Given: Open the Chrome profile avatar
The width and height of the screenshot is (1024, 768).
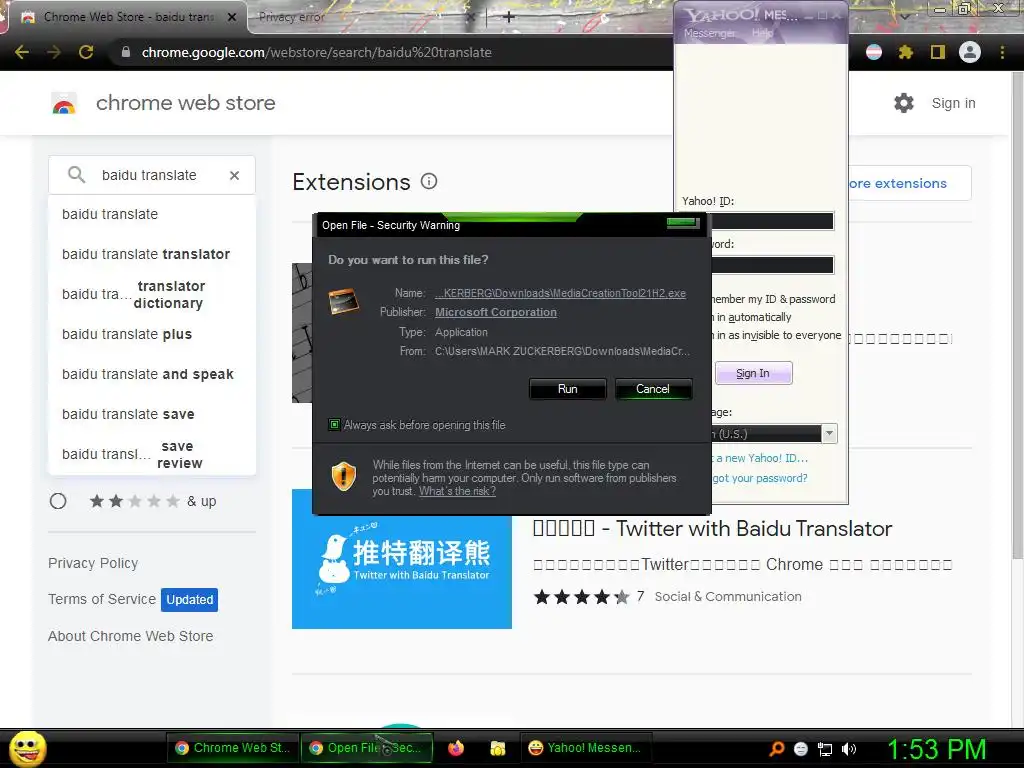Looking at the screenshot, I should point(970,52).
